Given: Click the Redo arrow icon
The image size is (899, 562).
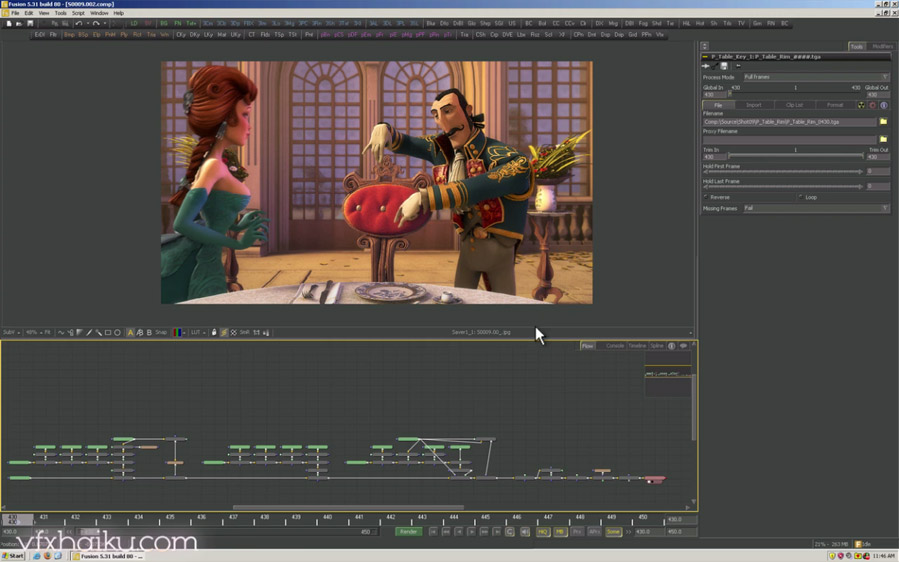Looking at the screenshot, I should coord(96,24).
